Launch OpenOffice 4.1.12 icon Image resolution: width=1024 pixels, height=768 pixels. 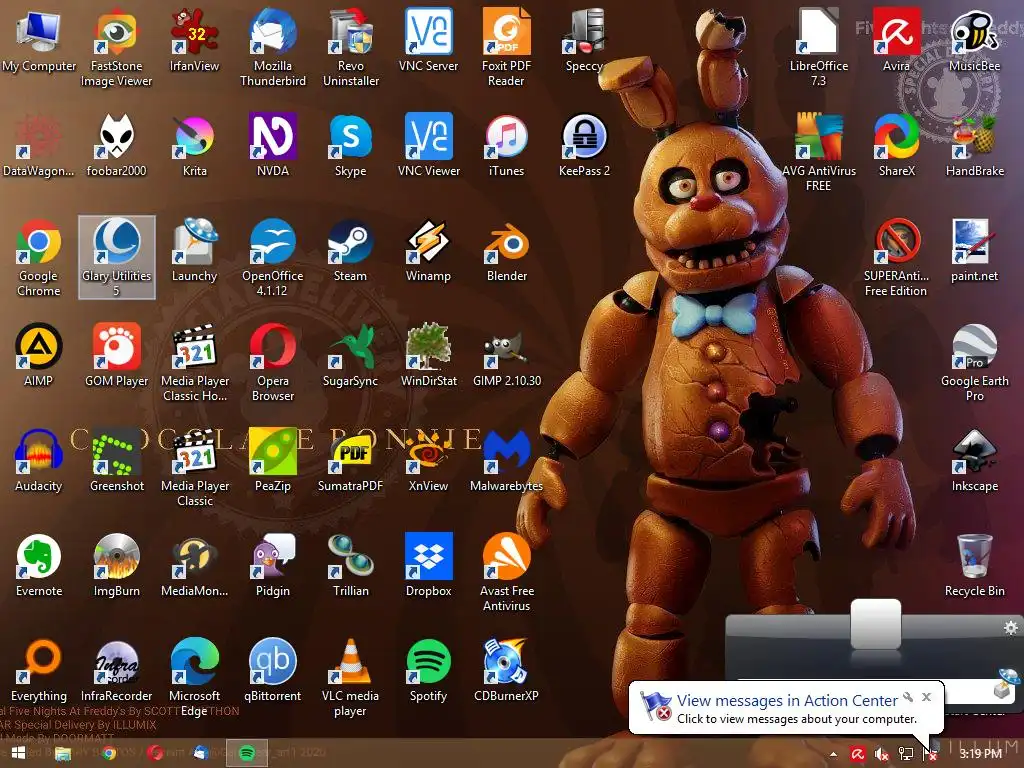point(273,258)
